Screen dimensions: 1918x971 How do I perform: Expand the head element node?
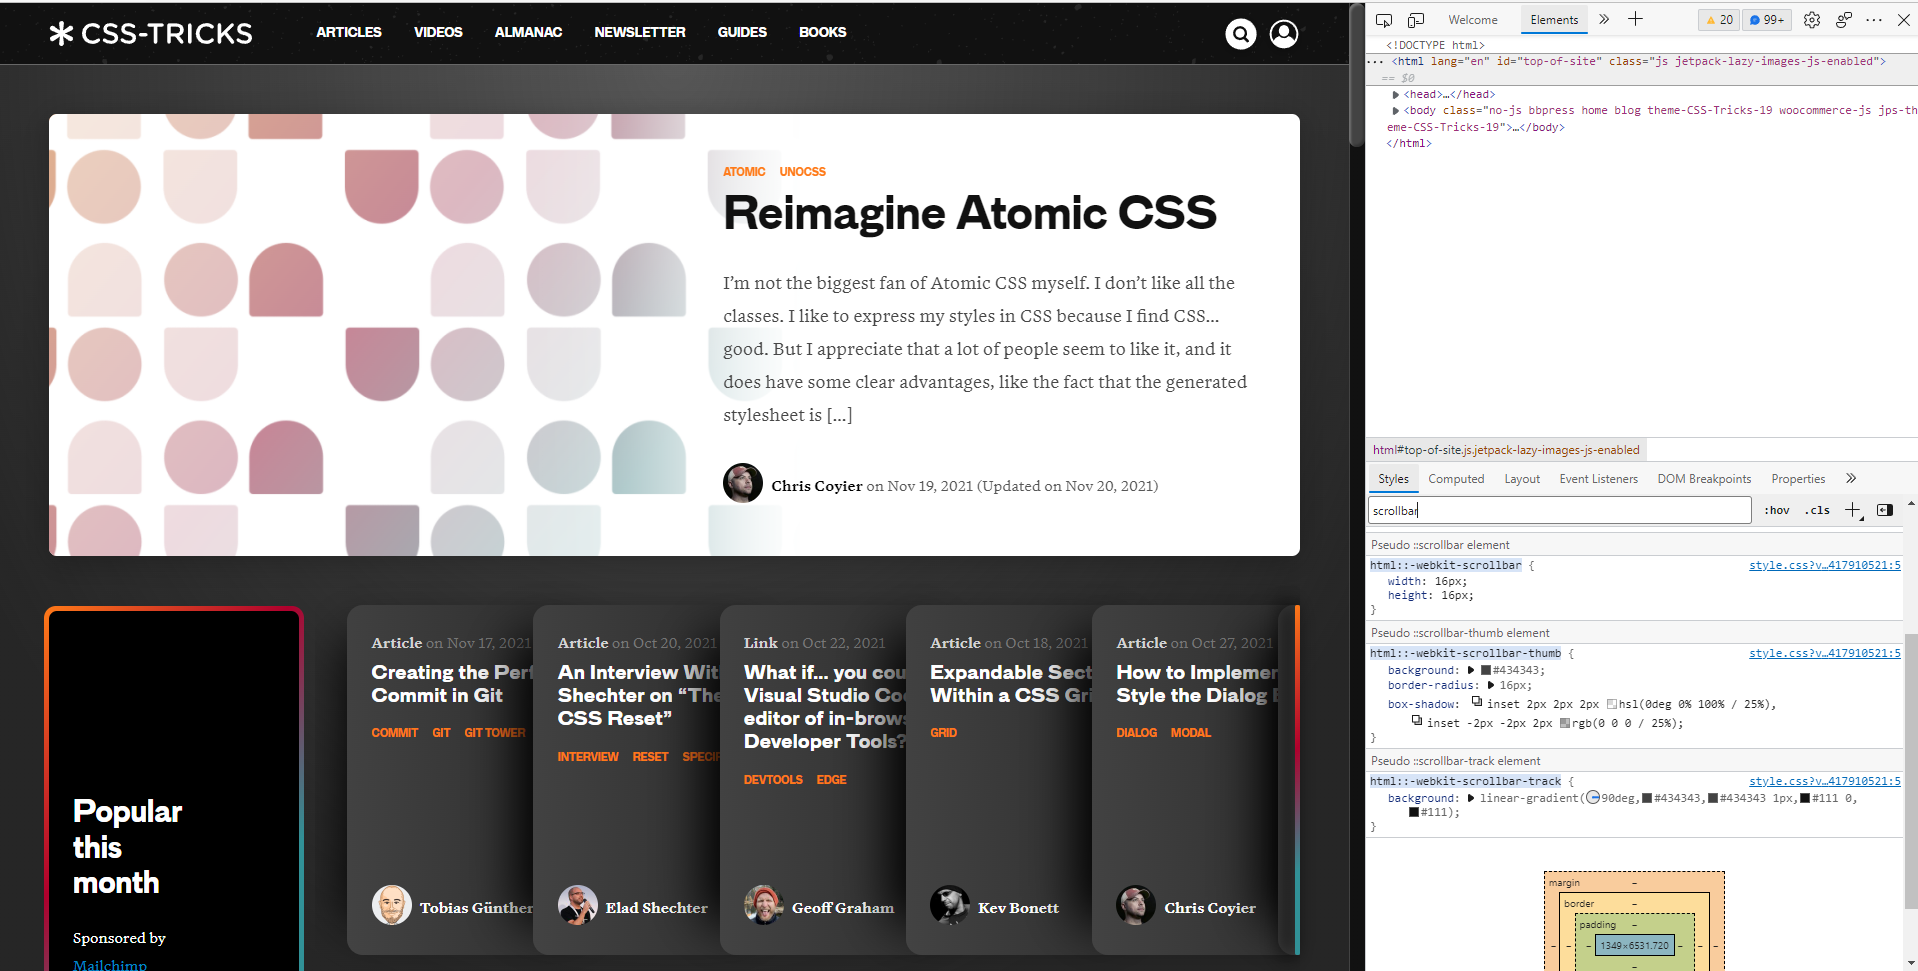point(1397,93)
